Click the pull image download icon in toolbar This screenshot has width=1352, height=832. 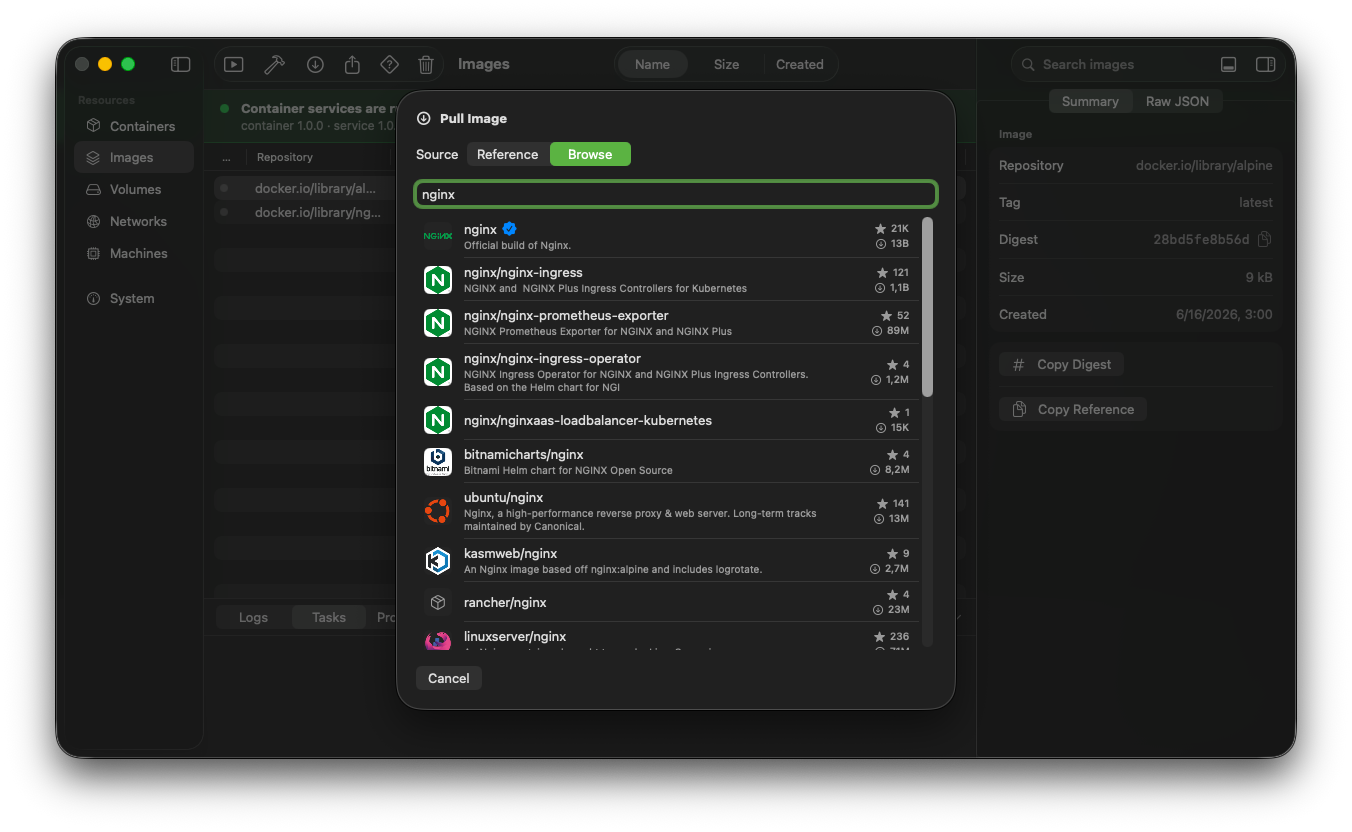pyautogui.click(x=315, y=64)
